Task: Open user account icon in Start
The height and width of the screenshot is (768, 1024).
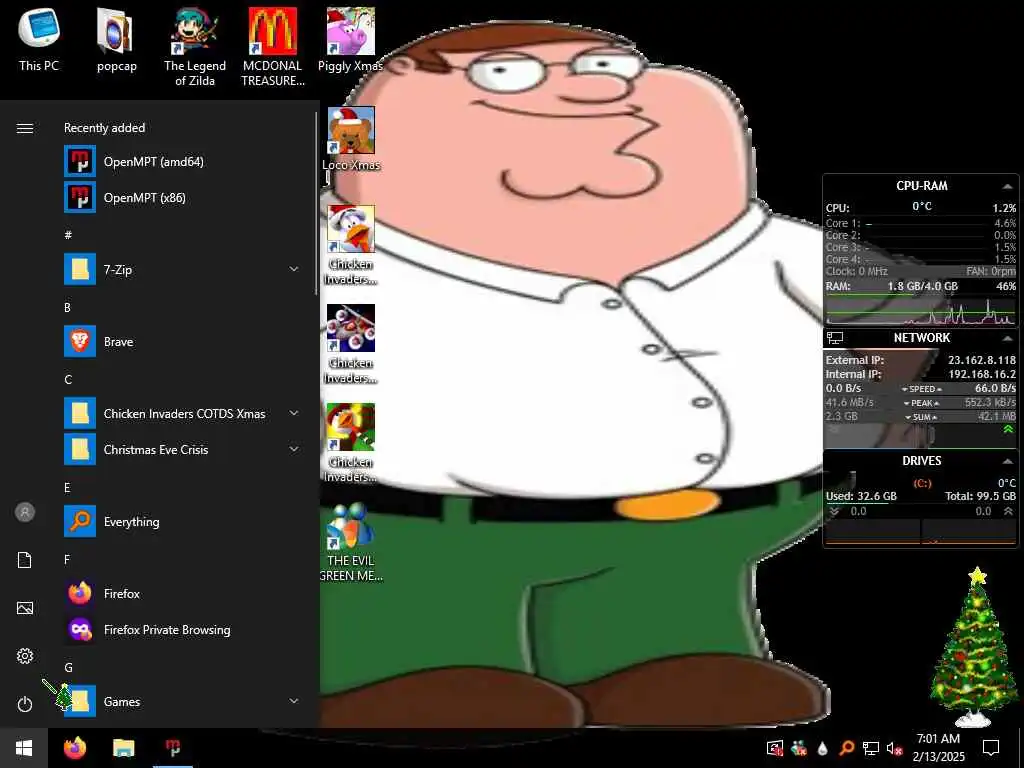Action: coord(25,512)
